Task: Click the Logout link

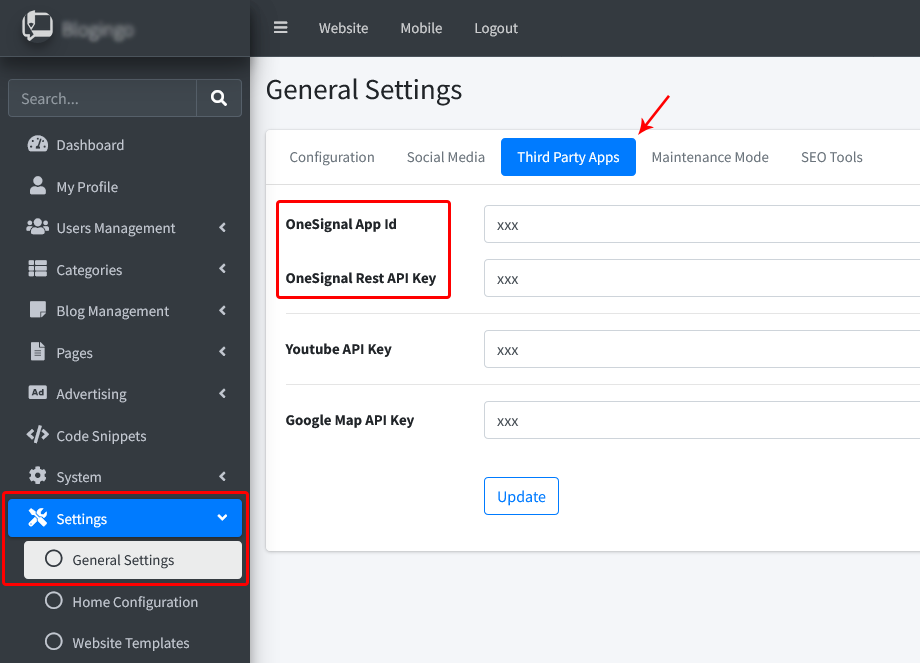Action: pyautogui.click(x=496, y=28)
